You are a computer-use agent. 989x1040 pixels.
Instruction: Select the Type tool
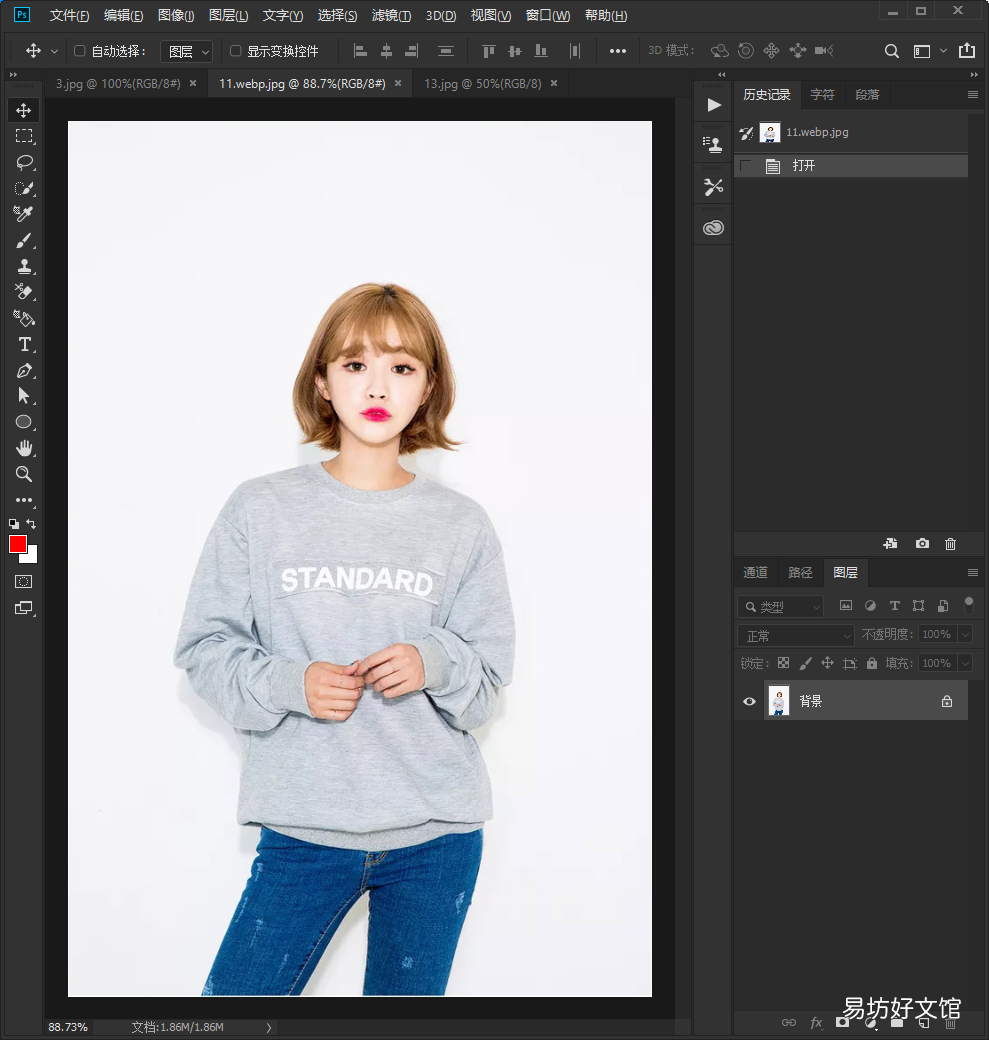click(x=24, y=344)
